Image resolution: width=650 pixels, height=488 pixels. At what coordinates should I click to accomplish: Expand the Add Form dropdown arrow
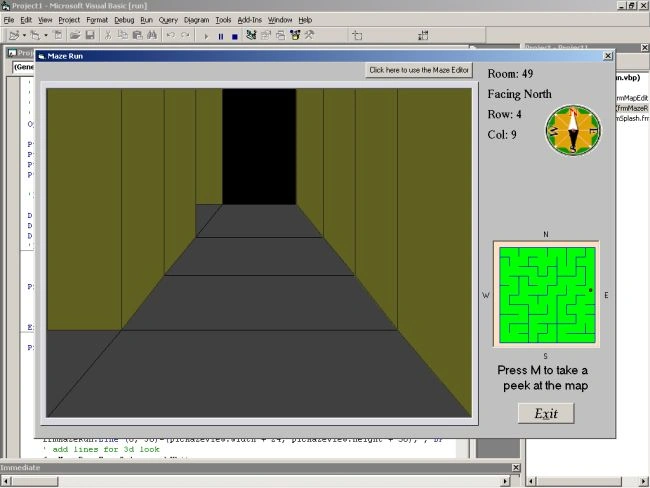[x=46, y=36]
